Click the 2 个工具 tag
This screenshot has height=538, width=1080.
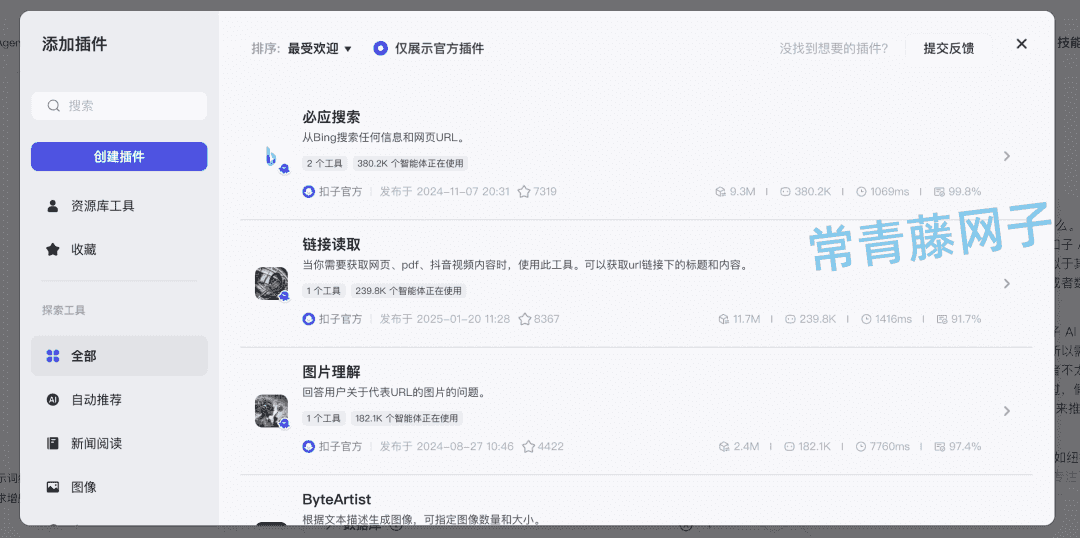click(x=326, y=163)
